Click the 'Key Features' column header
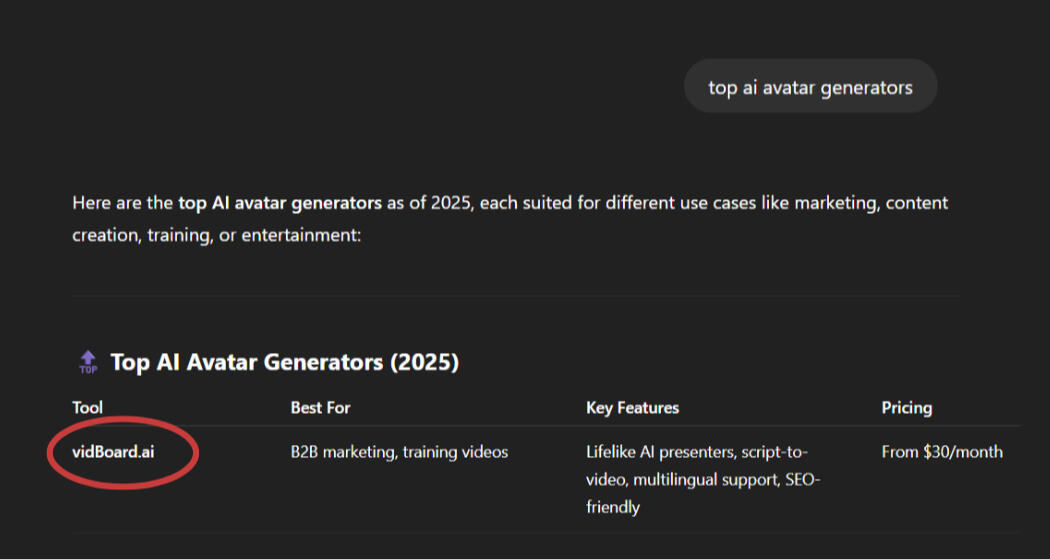1050x559 pixels. pyautogui.click(x=633, y=408)
